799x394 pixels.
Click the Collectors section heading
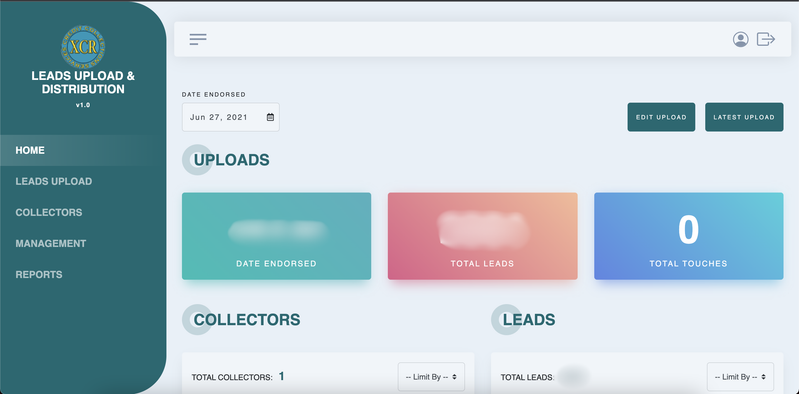[x=247, y=320]
